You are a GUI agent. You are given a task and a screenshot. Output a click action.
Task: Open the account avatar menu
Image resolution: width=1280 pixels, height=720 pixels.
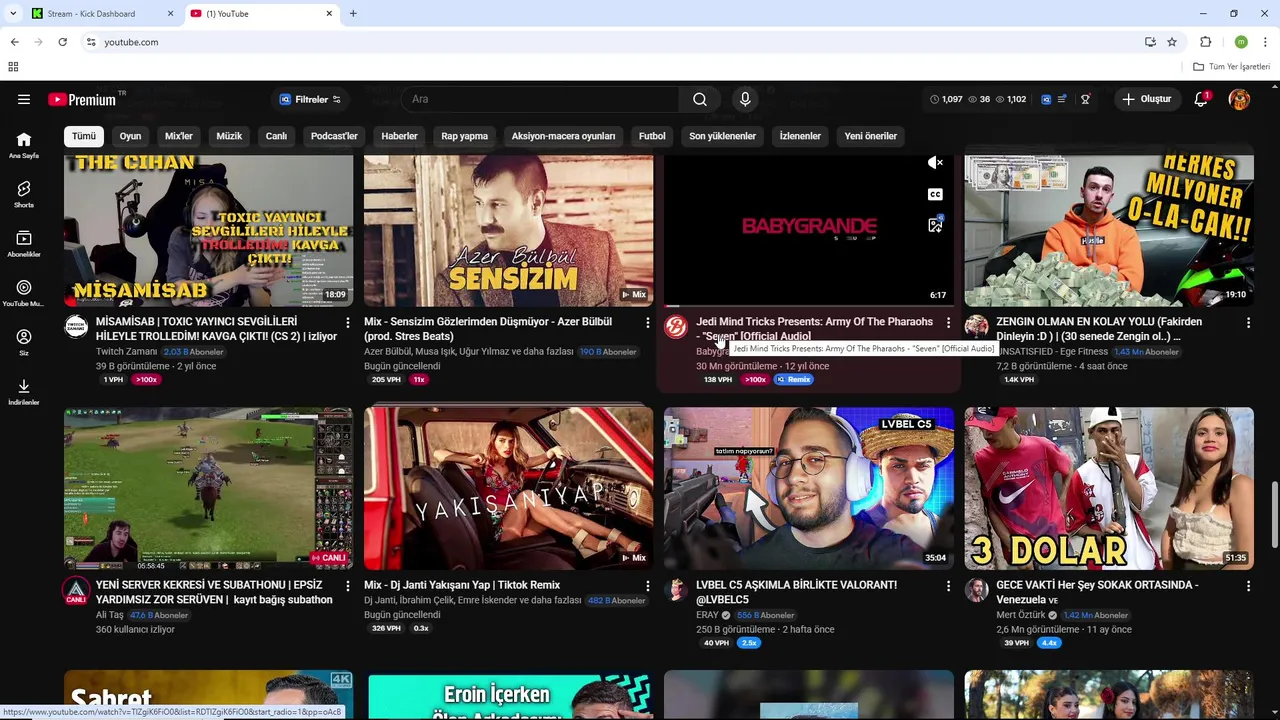(x=1239, y=99)
